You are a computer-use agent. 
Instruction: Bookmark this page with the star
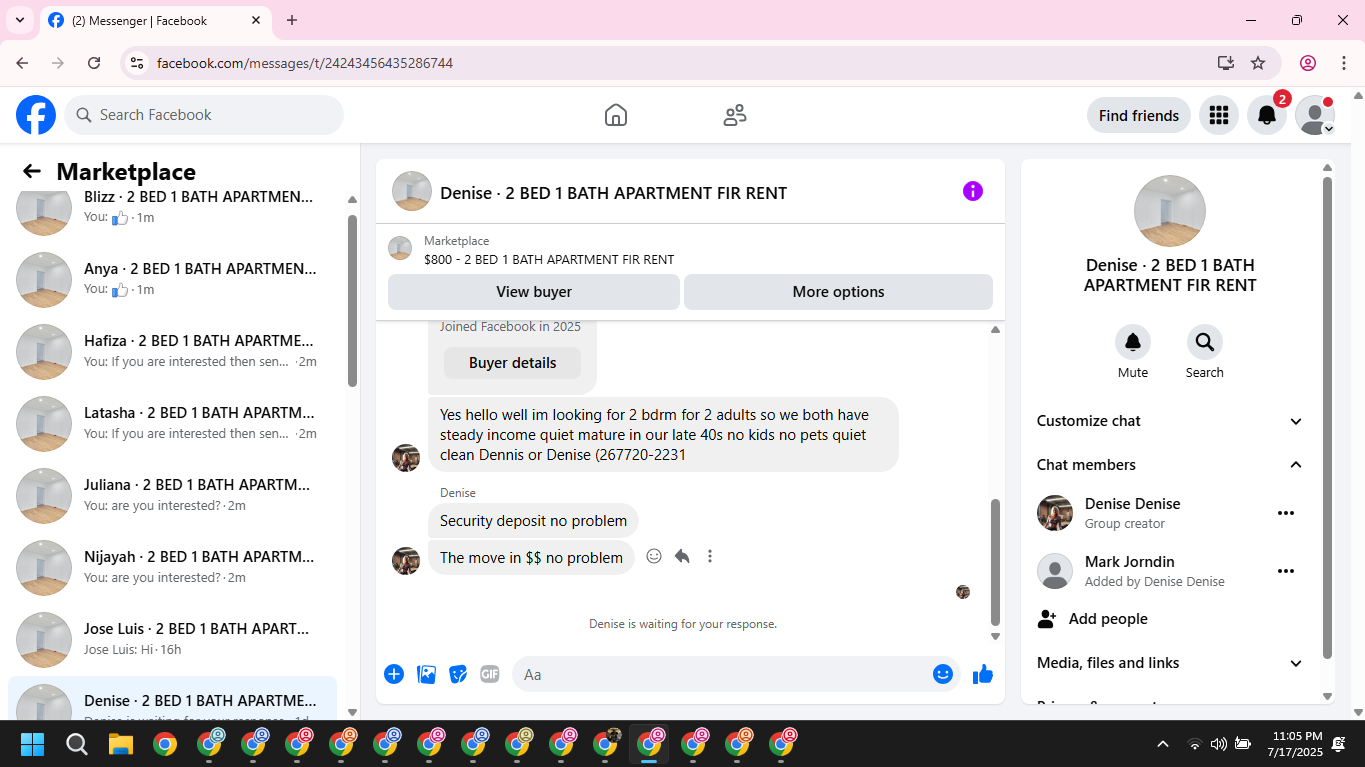1258,63
